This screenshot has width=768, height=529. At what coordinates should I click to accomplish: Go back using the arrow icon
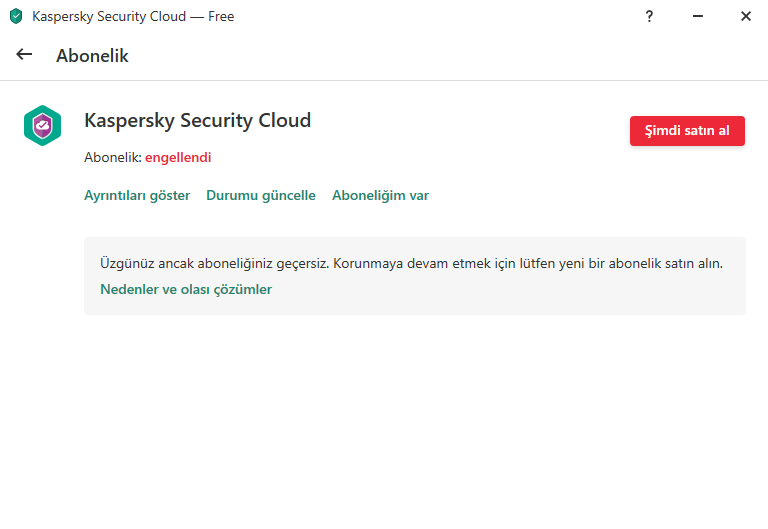click(x=24, y=54)
